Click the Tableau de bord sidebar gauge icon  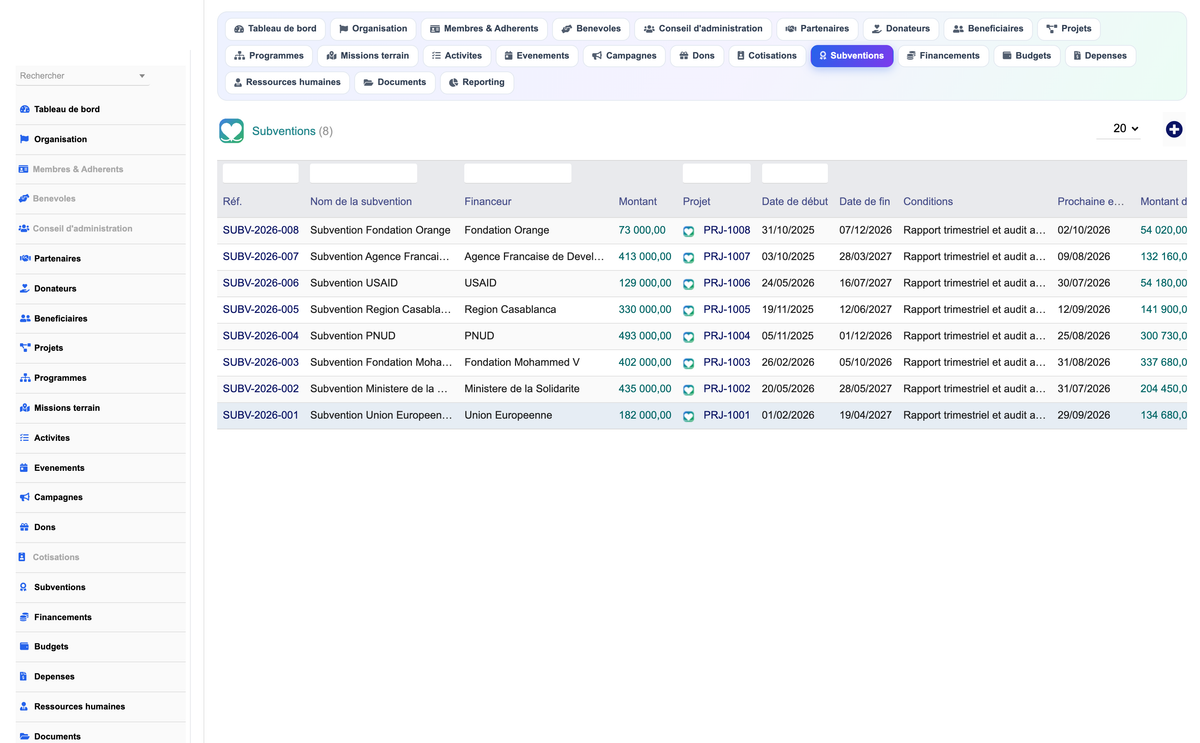24,109
